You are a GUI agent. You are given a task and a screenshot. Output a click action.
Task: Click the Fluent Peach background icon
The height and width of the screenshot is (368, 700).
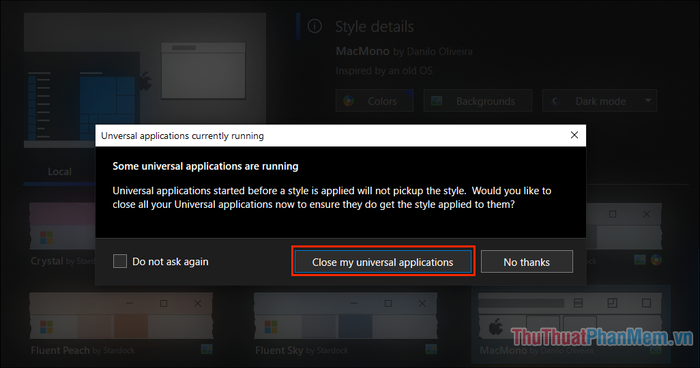click(206, 349)
